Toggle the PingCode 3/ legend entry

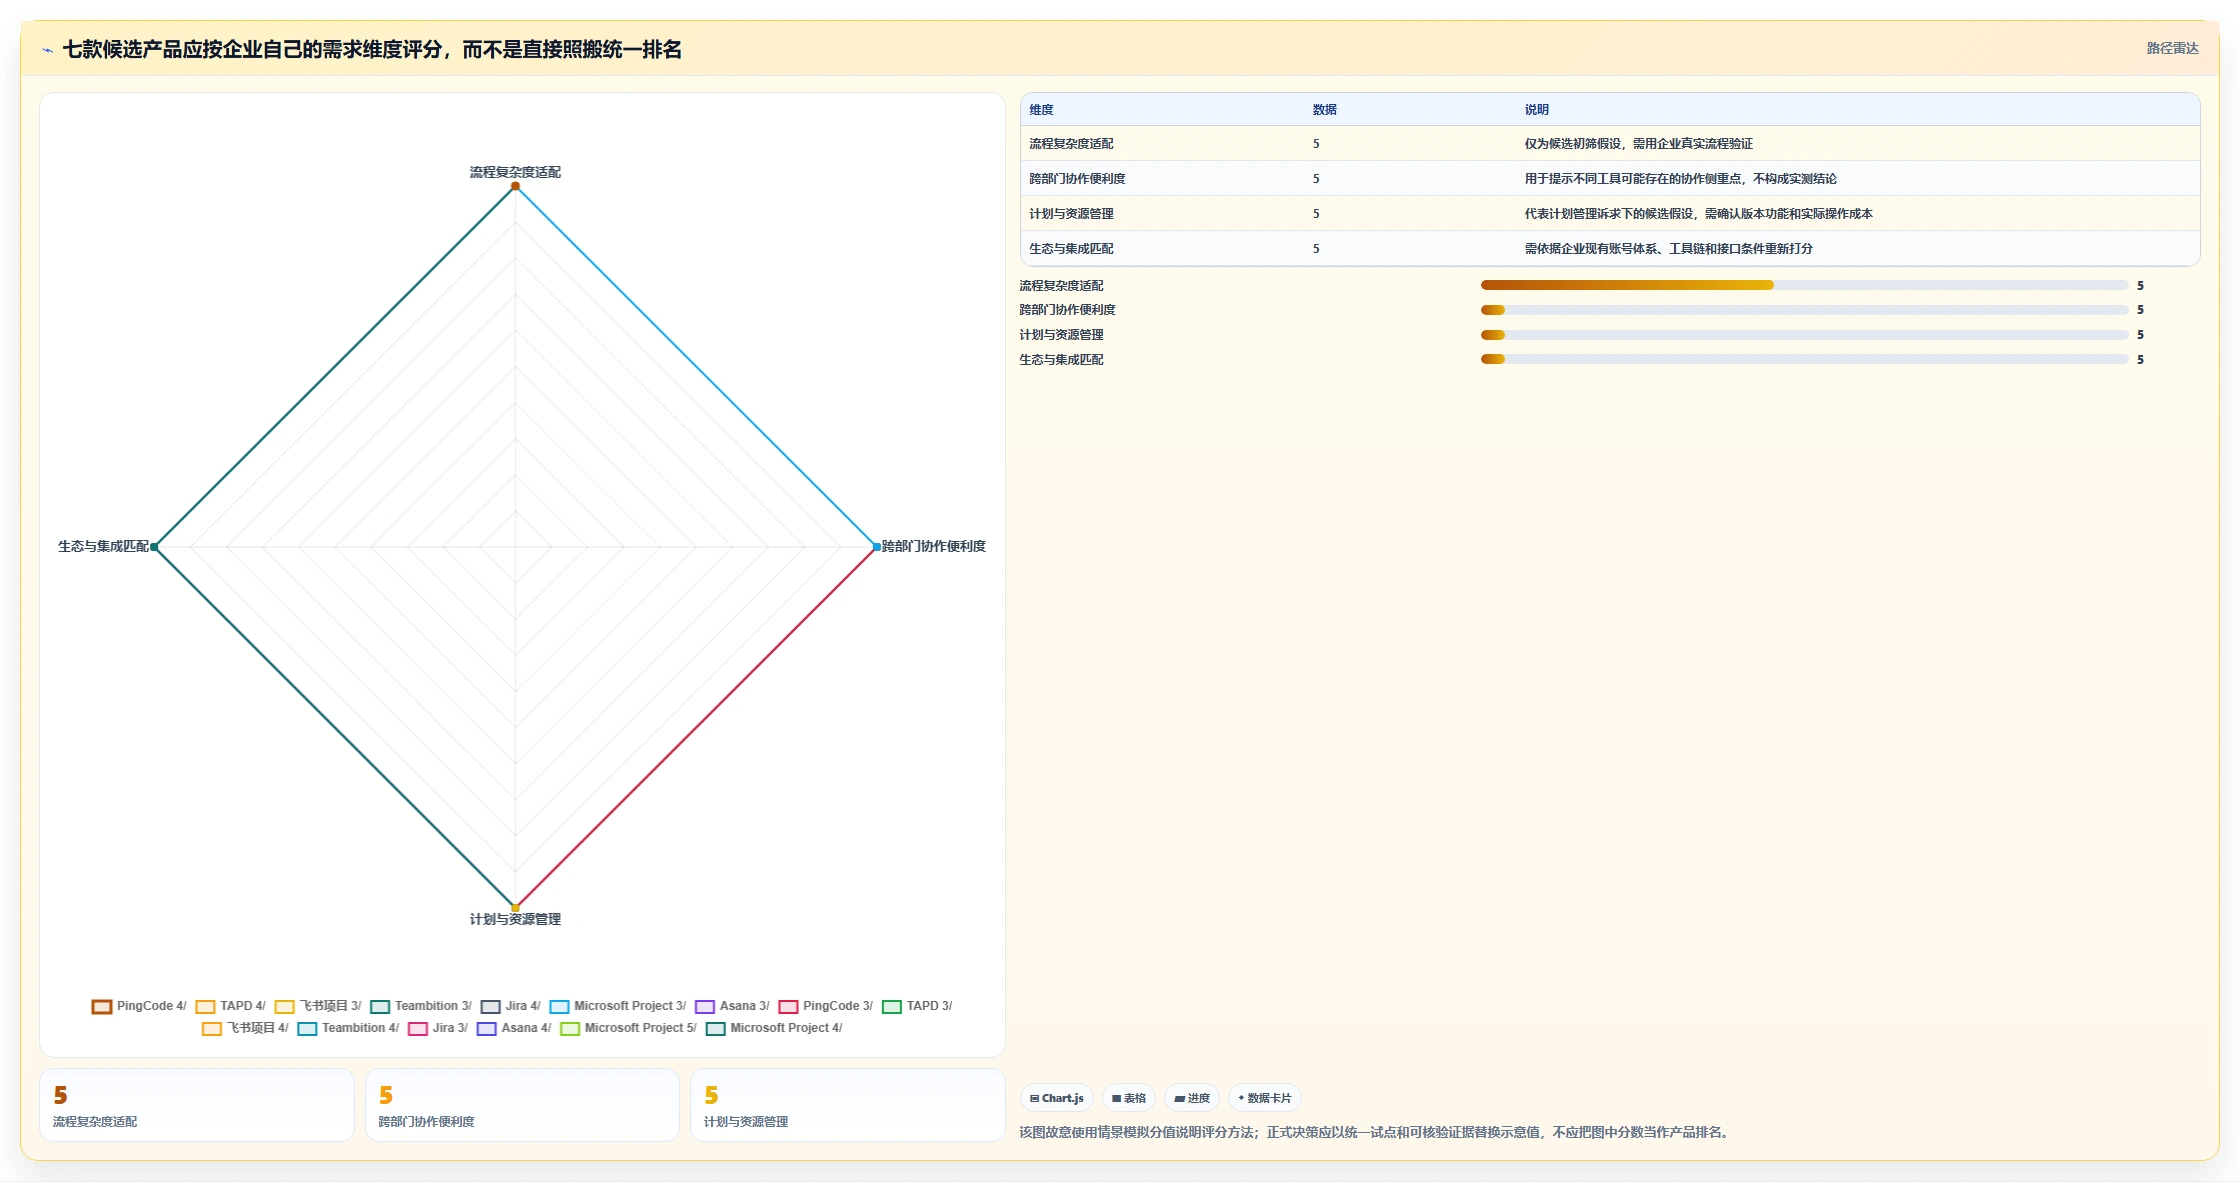pyautogui.click(x=826, y=1006)
